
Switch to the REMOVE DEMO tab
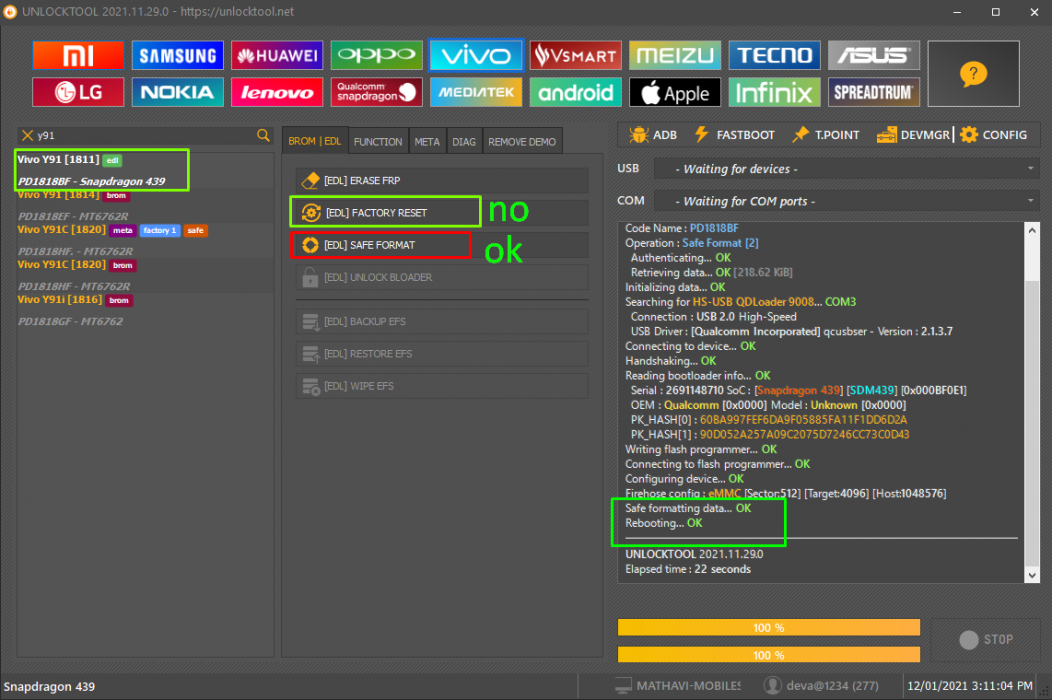522,142
